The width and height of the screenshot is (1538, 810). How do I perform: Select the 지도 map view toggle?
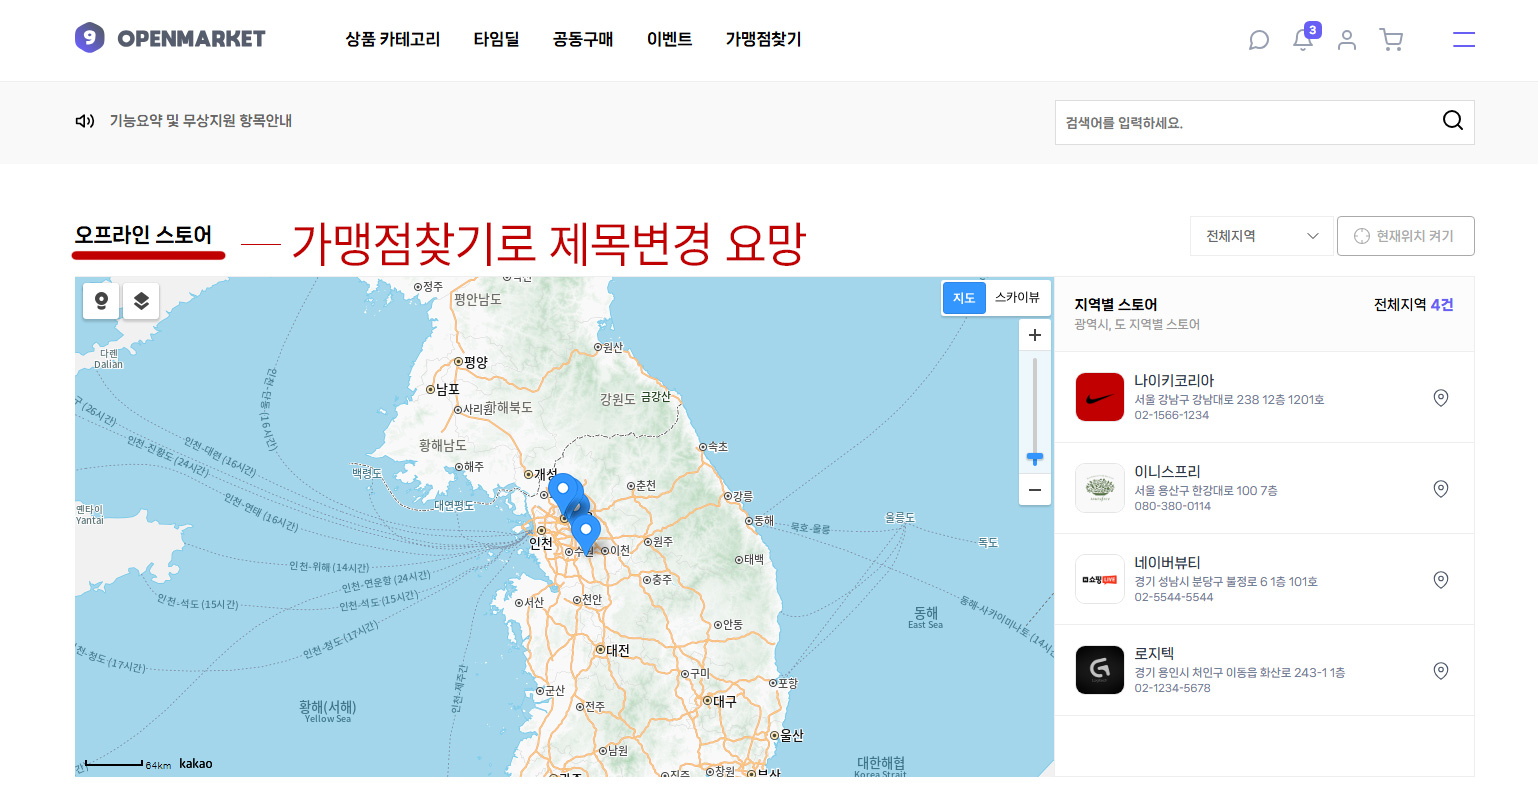click(964, 298)
